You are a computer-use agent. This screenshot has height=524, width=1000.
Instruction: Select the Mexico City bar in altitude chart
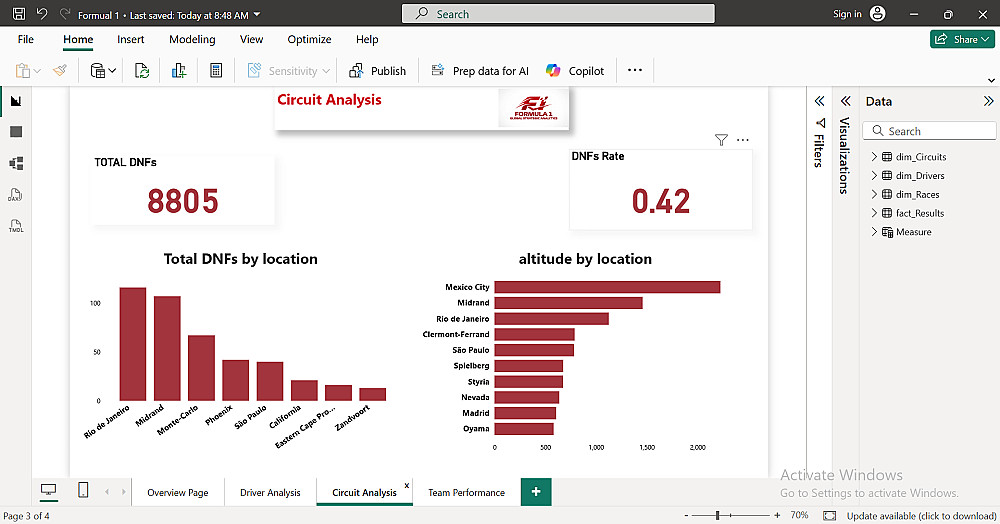point(607,287)
